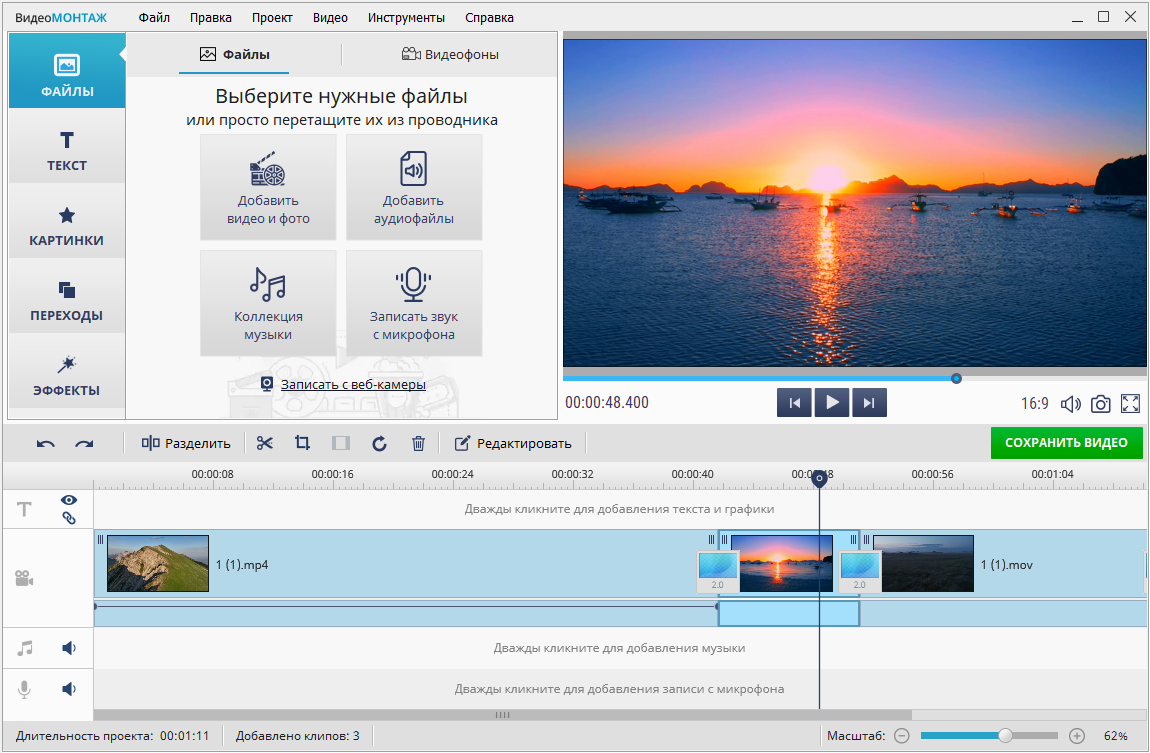Select the mountain clip thumbnail 1 (1).mp4
The height and width of the screenshot is (753, 1150).
158,564
